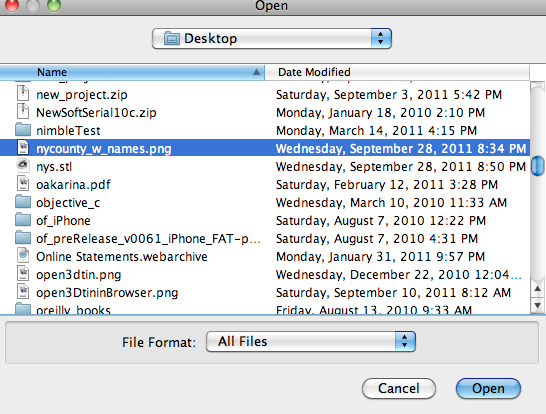
Task: Select the new_project.zip file icon
Action: point(23,94)
